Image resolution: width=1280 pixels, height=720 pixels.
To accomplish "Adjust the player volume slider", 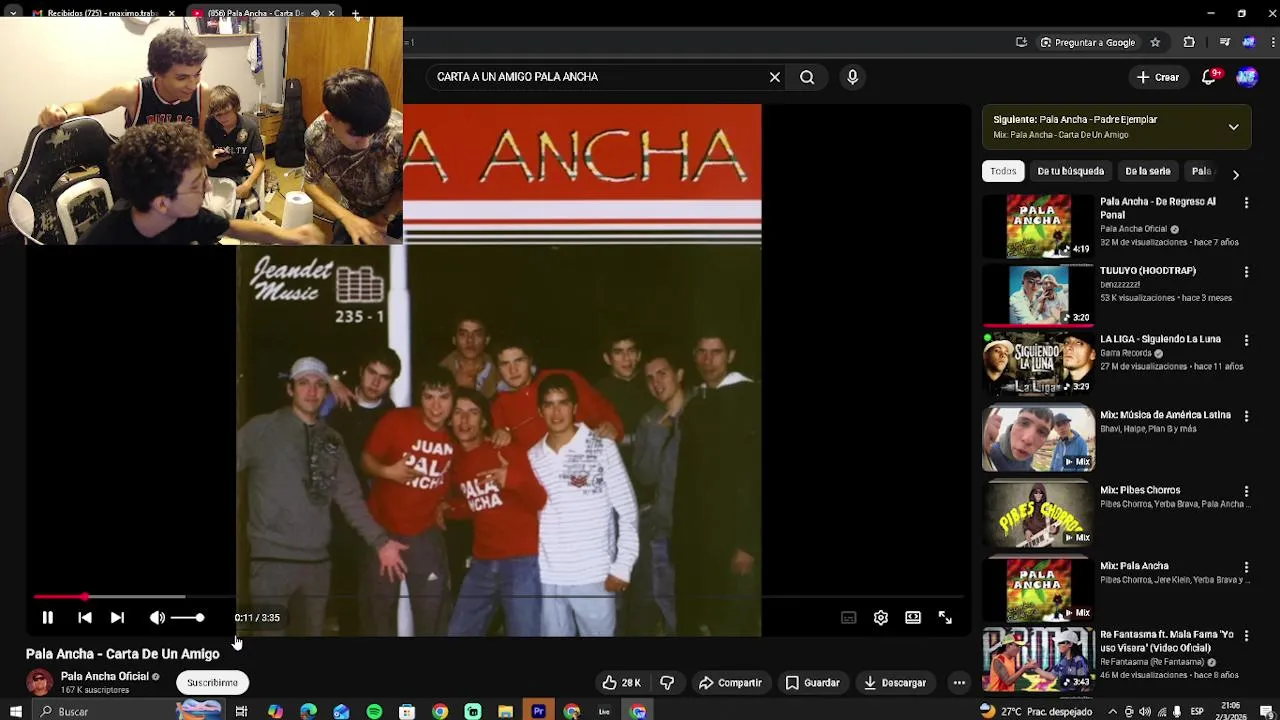I will click(x=187, y=618).
